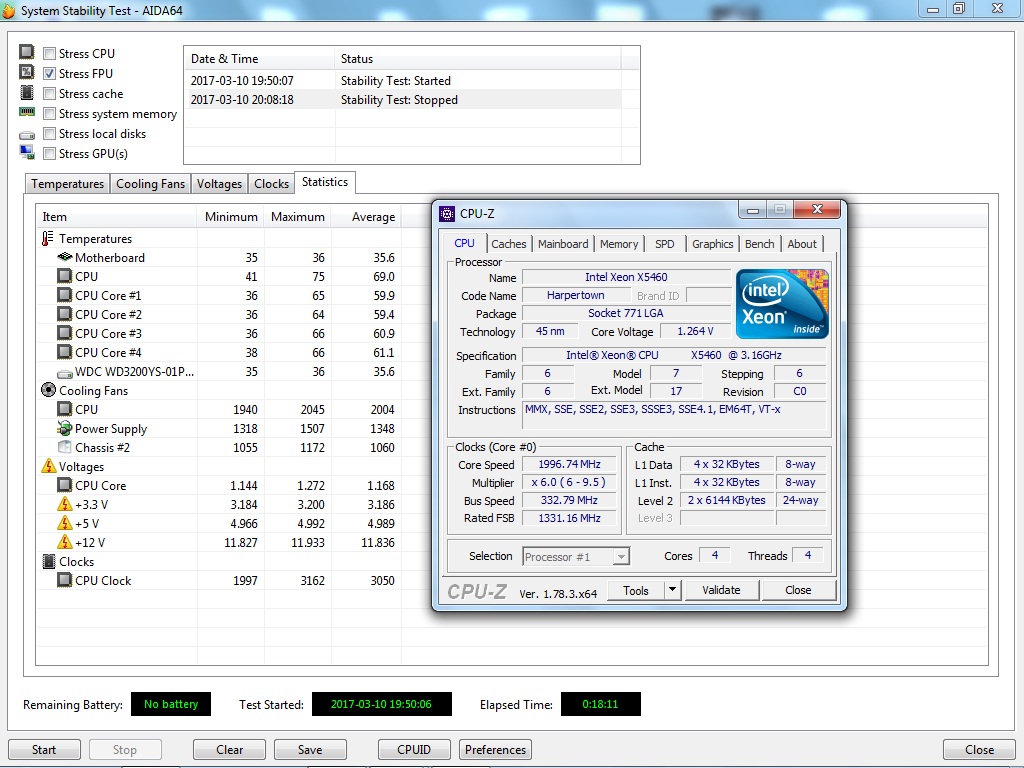The width and height of the screenshot is (1024, 768).
Task: Click the Stress cache chip icon
Action: click(x=27, y=92)
